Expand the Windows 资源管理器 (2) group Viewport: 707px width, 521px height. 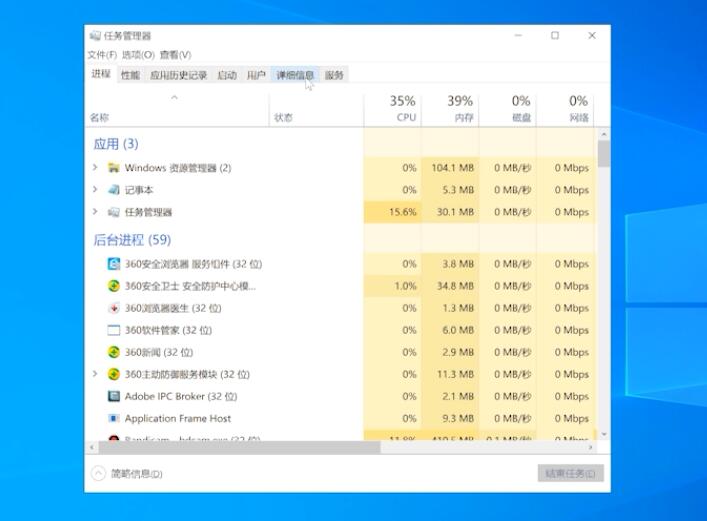pyautogui.click(x=95, y=167)
